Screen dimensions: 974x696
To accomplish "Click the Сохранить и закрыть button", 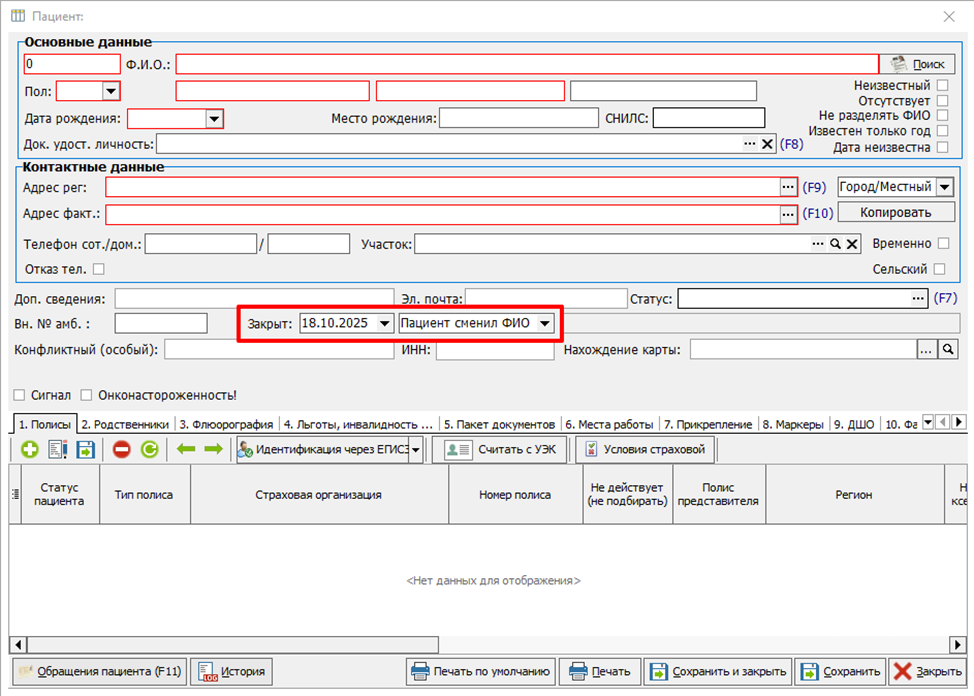I will [x=717, y=671].
